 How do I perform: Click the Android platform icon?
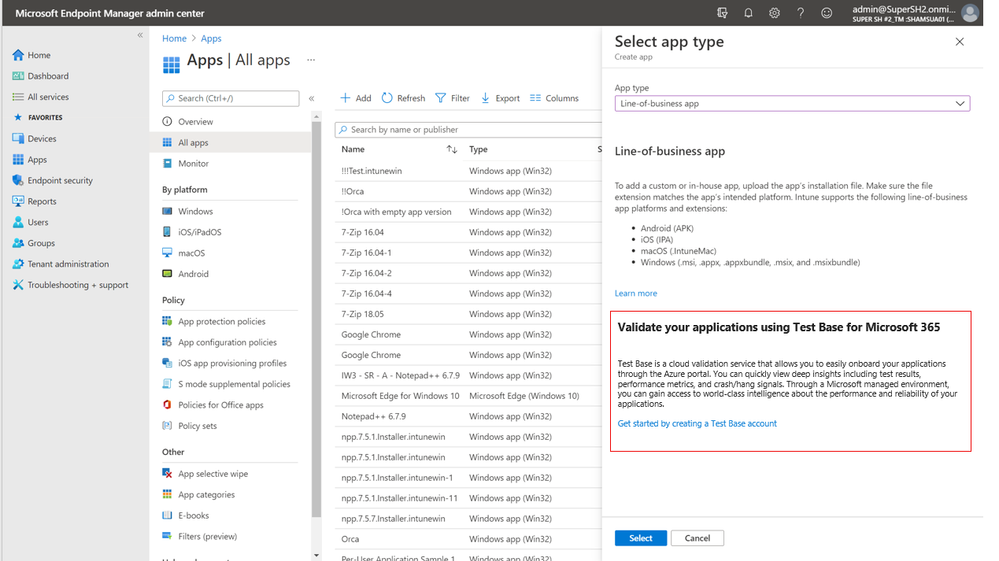pyautogui.click(x=167, y=274)
